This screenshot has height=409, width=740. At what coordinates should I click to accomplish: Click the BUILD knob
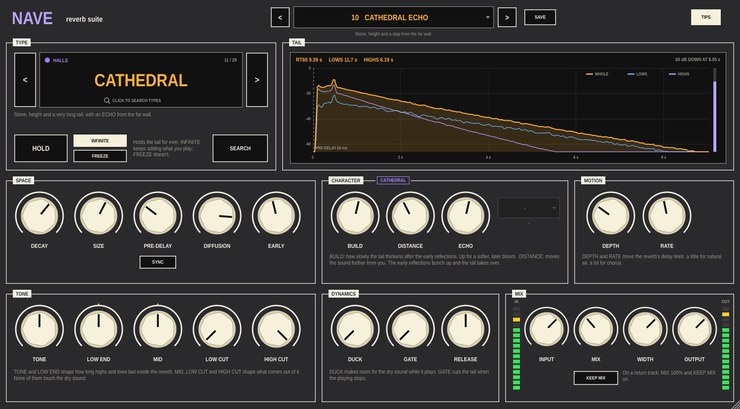click(x=355, y=216)
